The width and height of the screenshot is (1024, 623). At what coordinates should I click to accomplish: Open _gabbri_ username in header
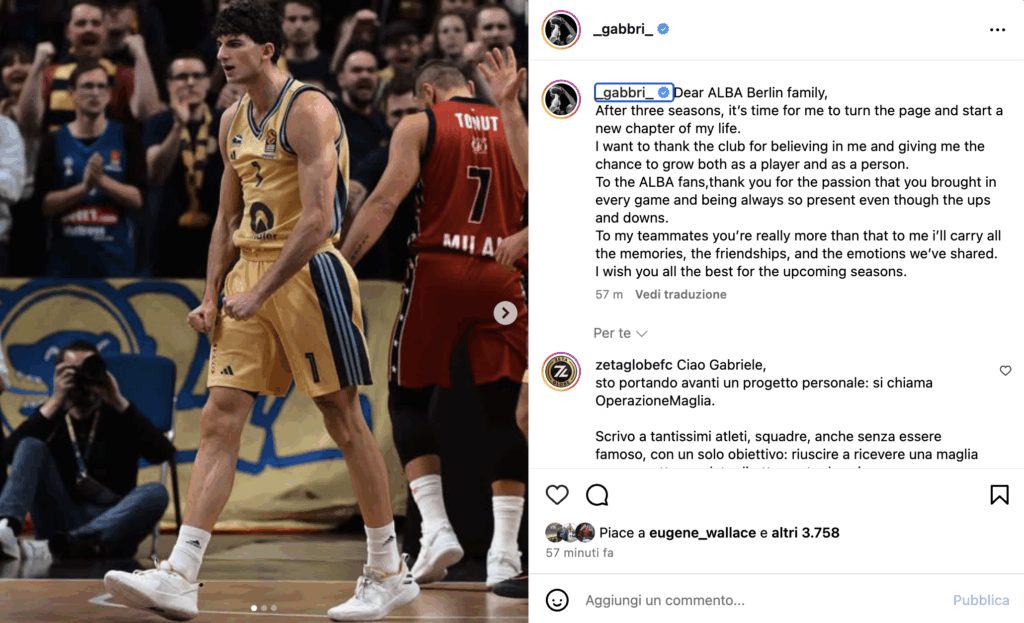click(x=622, y=29)
